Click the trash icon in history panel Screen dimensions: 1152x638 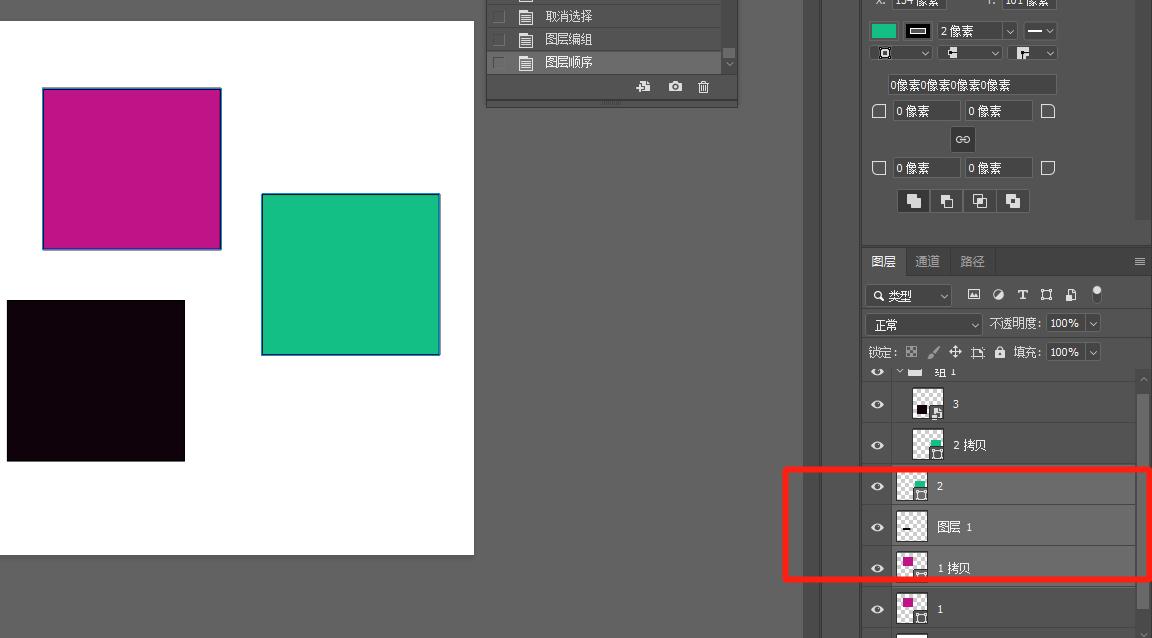click(703, 87)
